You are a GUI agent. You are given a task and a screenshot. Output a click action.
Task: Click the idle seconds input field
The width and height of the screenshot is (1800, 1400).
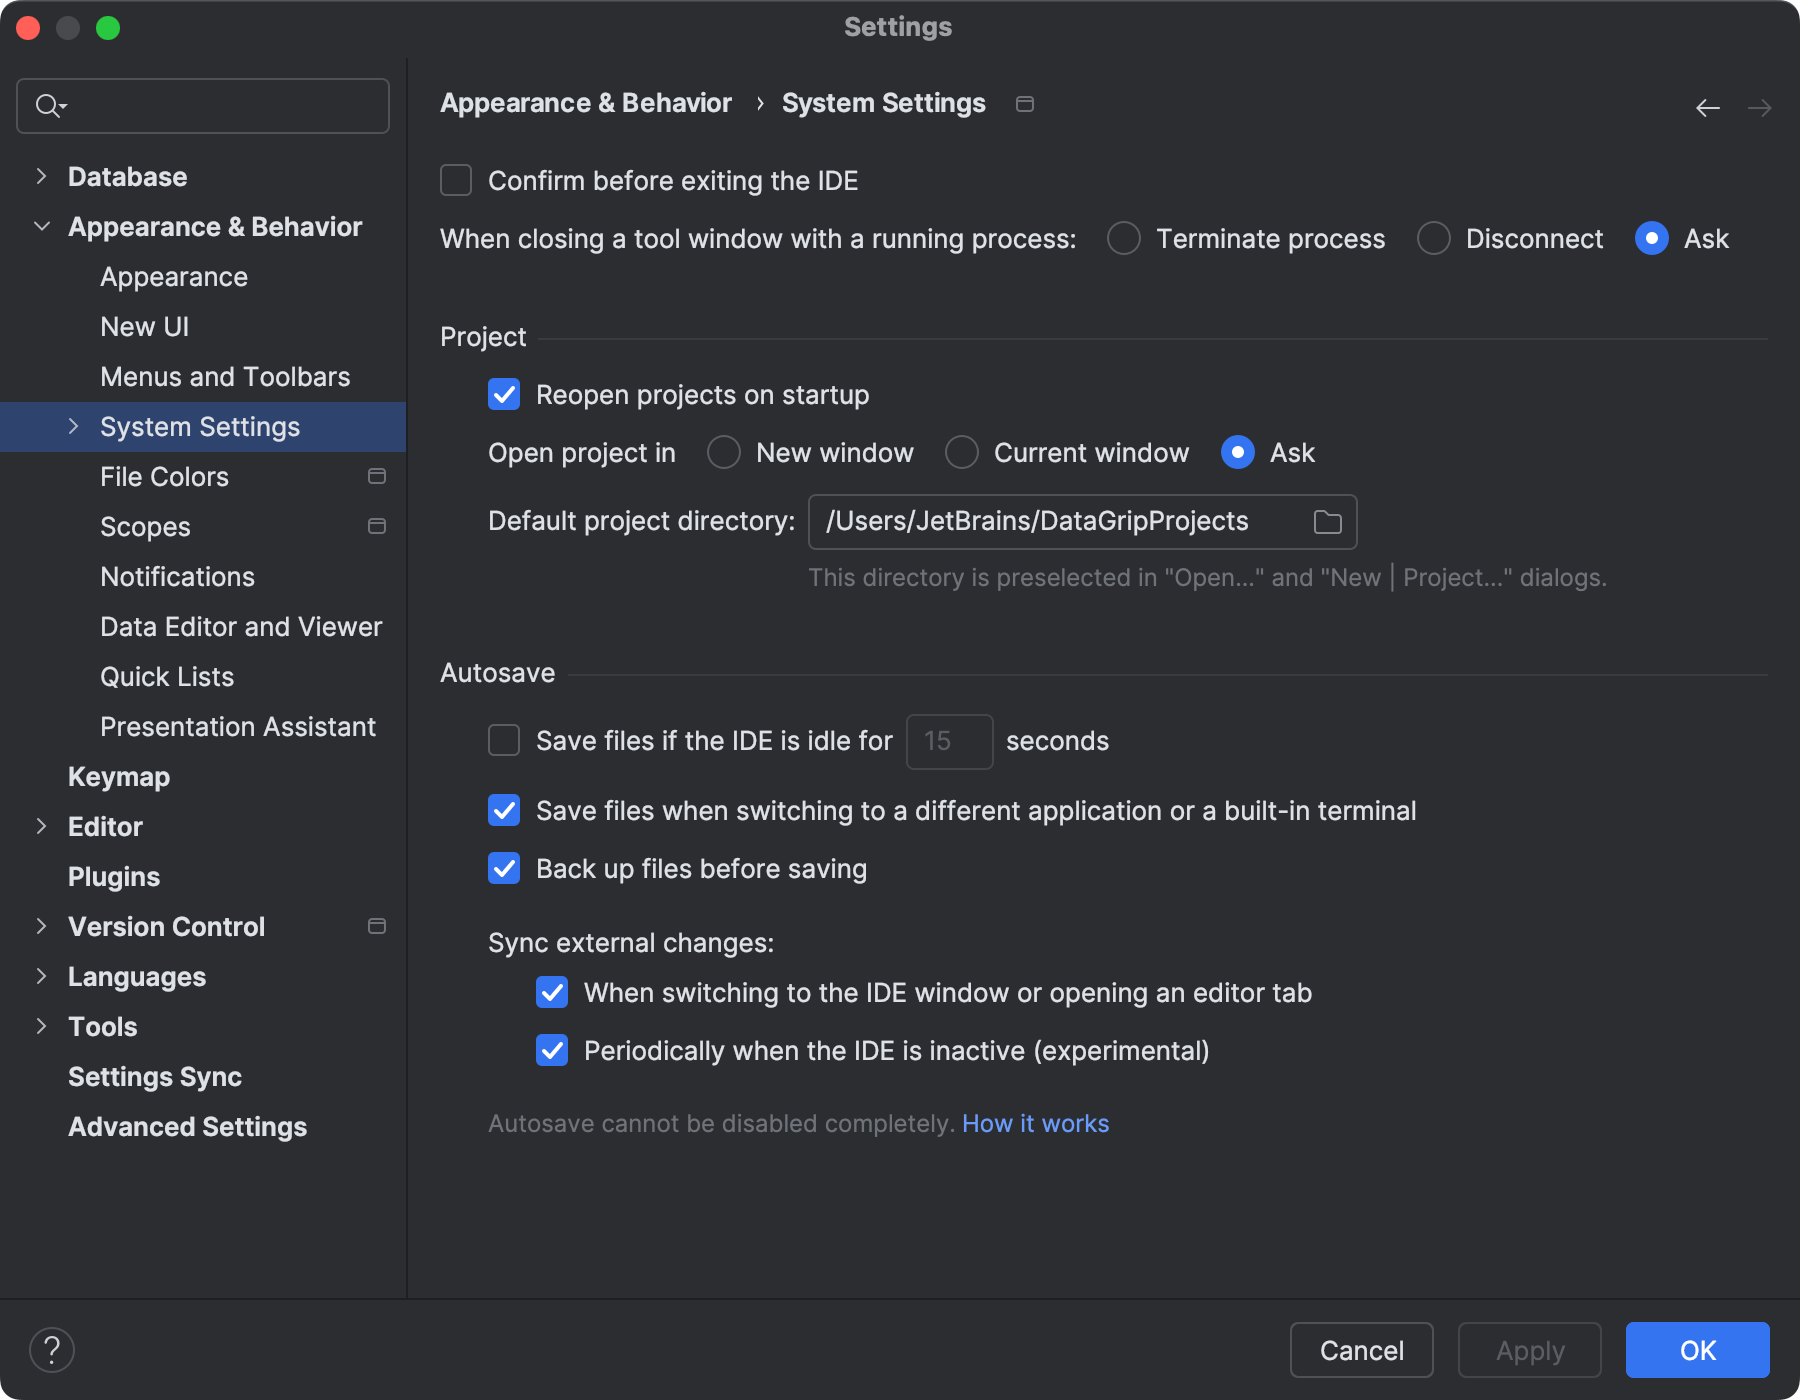[x=948, y=741]
